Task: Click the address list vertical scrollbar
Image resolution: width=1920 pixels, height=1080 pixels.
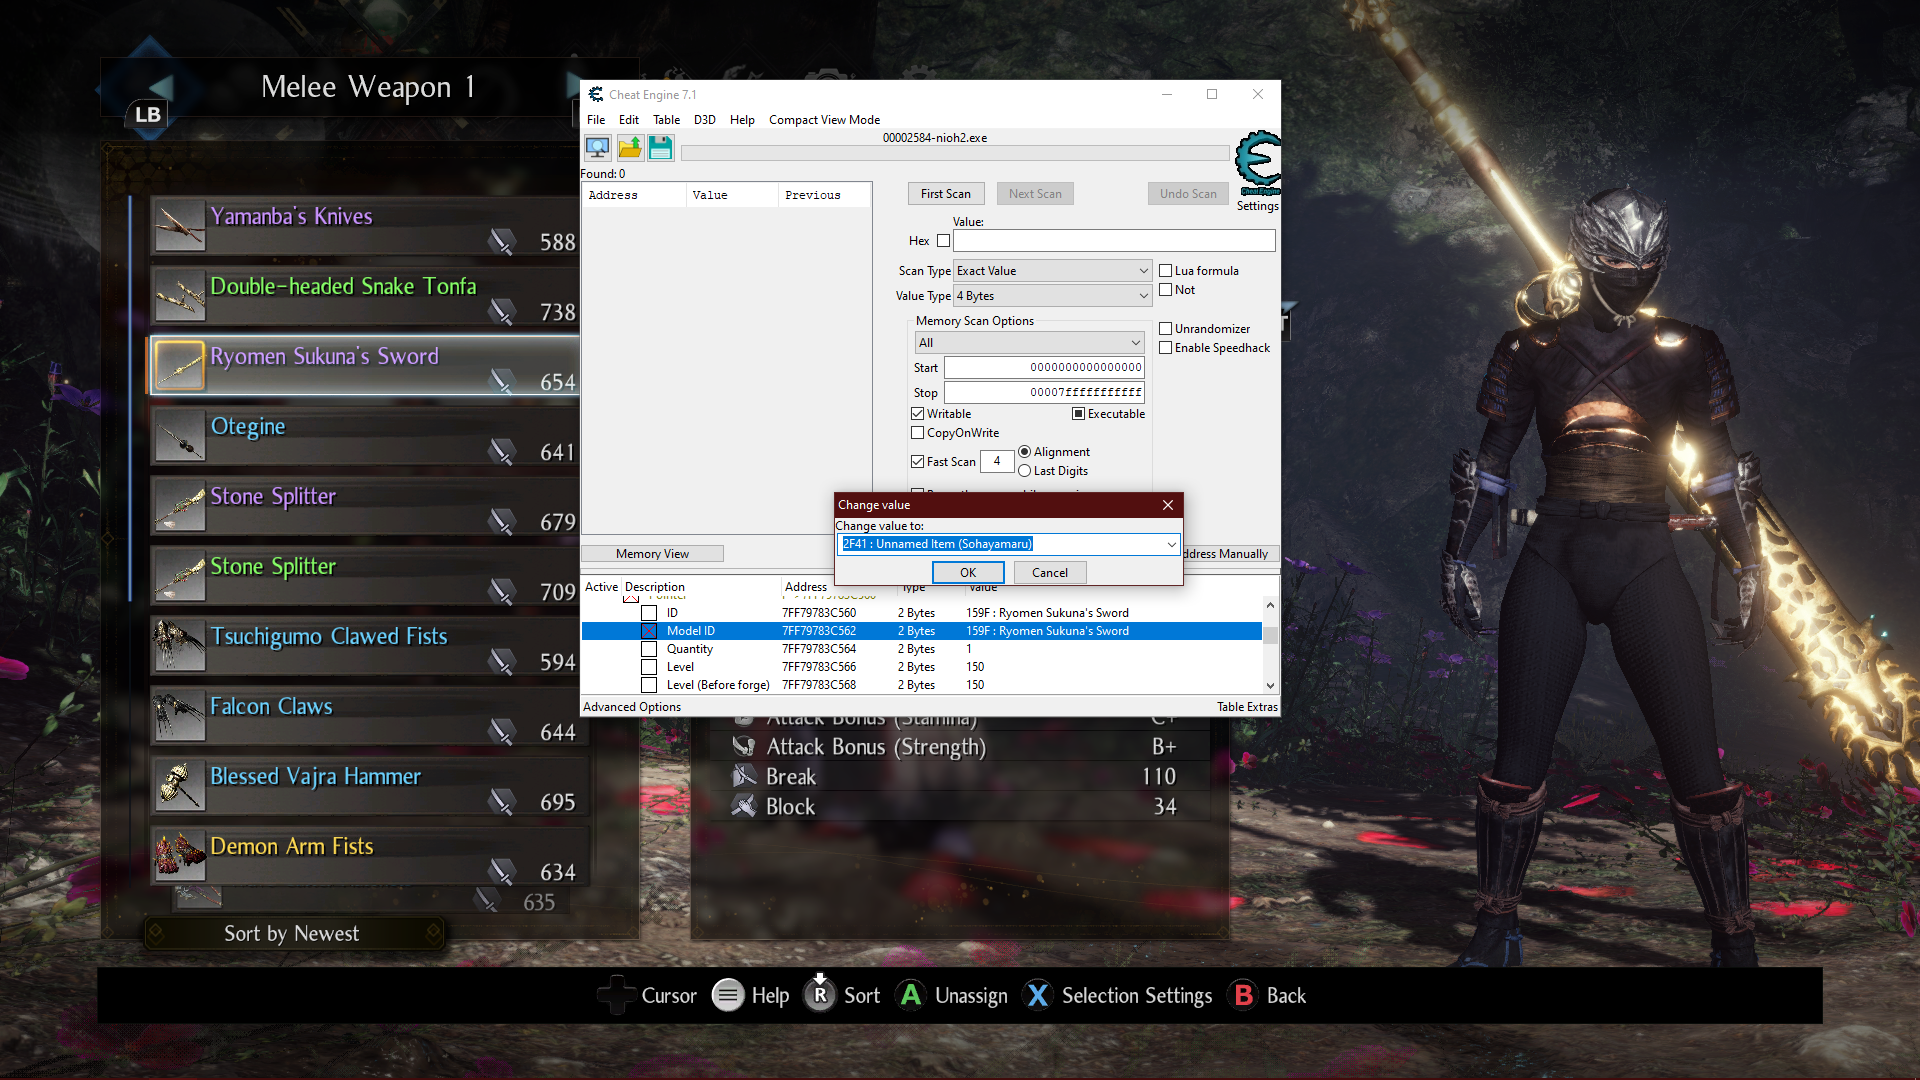Action: tap(1270, 645)
